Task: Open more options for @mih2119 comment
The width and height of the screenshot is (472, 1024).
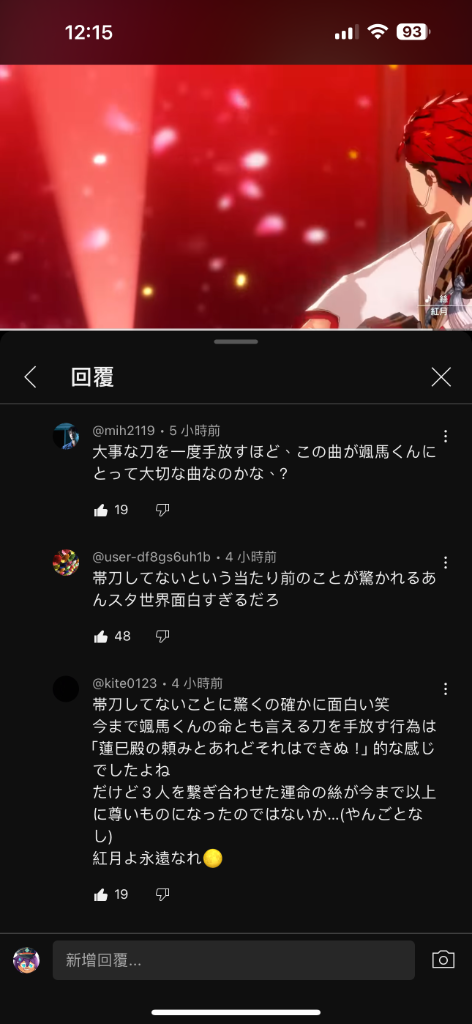Action: click(x=445, y=436)
